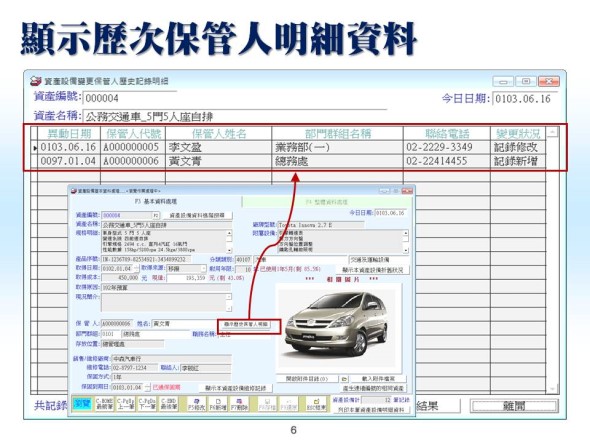Click cell 業務部(一)
This screenshot has width=590, height=443.
pyautogui.click(x=338, y=147)
